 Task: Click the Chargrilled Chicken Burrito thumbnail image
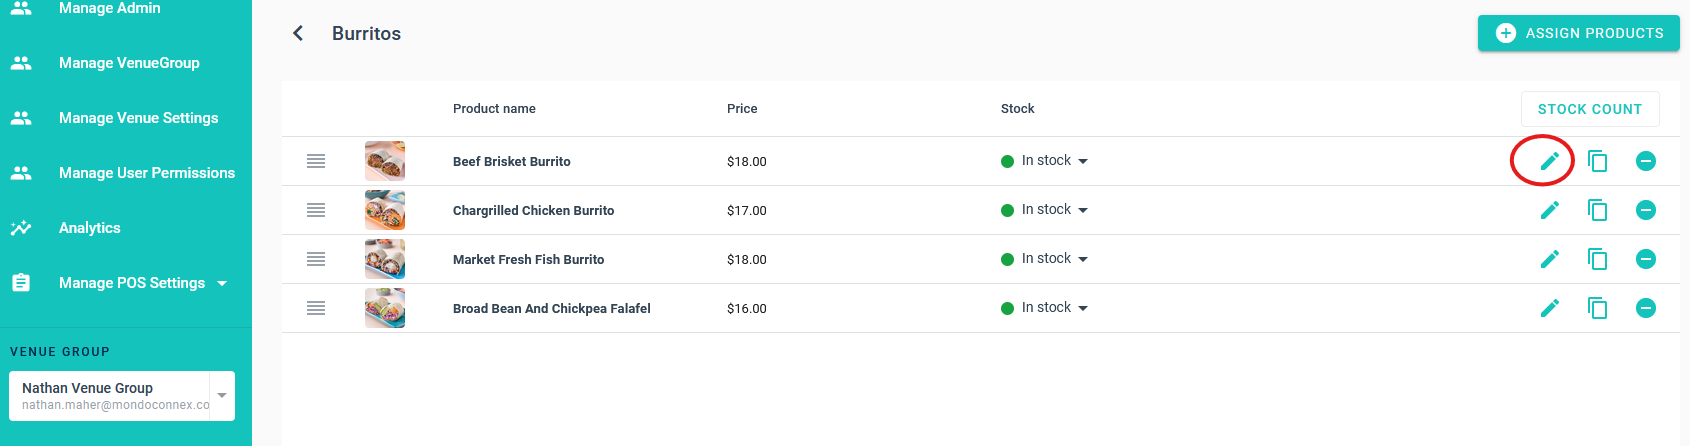[x=385, y=210]
